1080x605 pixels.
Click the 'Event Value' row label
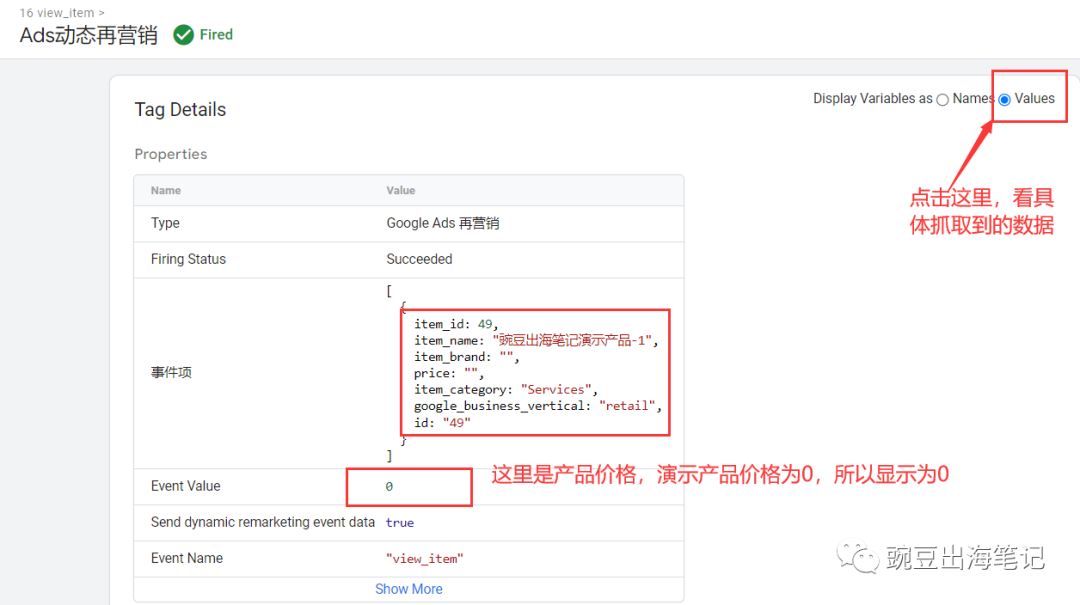(x=186, y=486)
